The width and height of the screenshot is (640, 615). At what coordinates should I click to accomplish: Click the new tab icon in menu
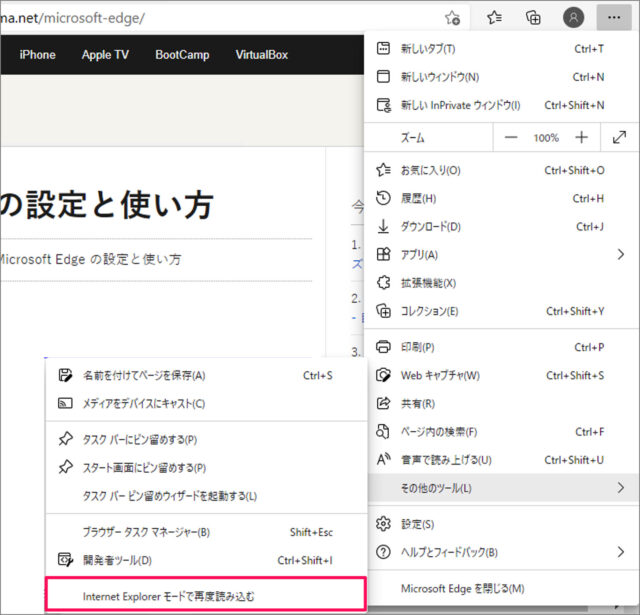[383, 48]
